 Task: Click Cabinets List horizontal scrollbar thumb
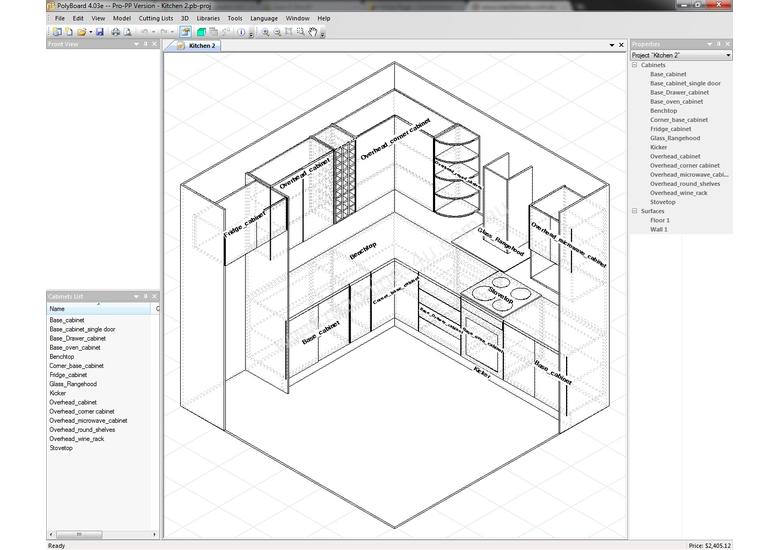(x=79, y=534)
